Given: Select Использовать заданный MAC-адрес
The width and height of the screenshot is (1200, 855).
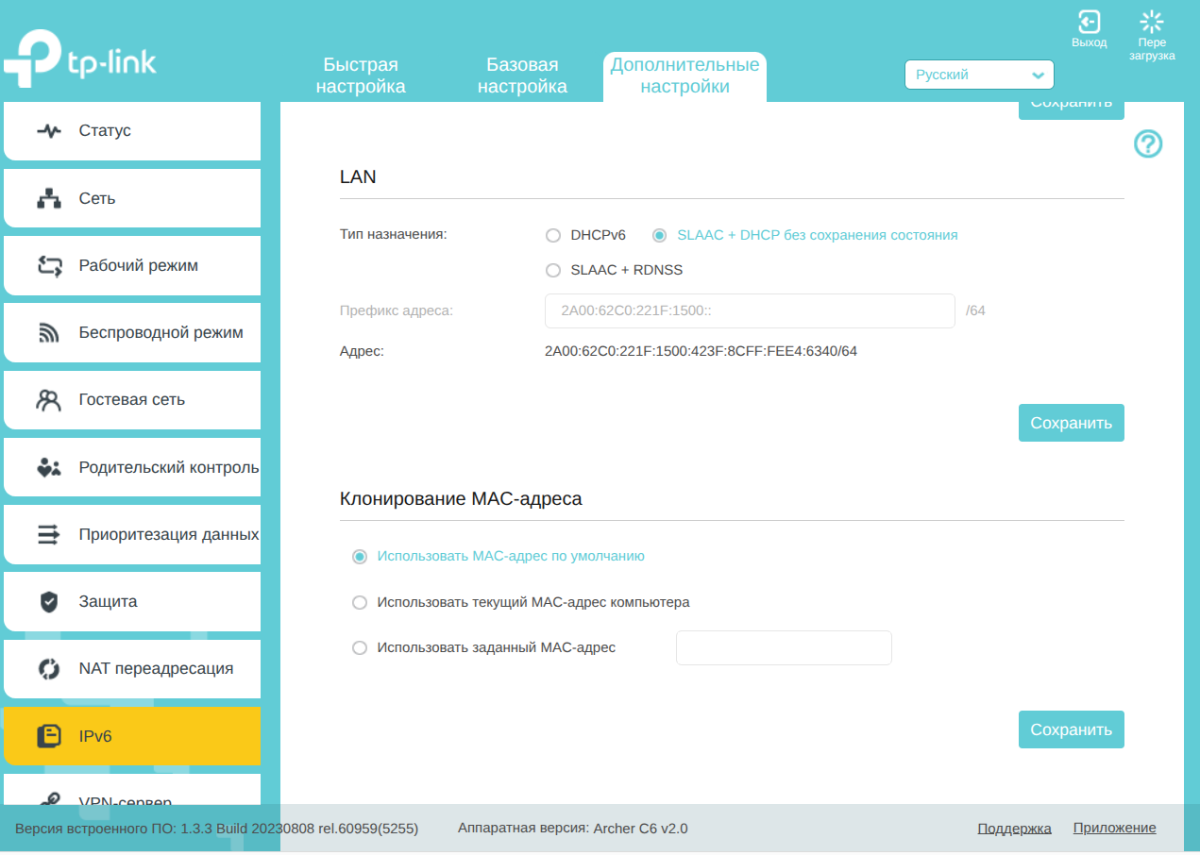Looking at the screenshot, I should coord(360,648).
